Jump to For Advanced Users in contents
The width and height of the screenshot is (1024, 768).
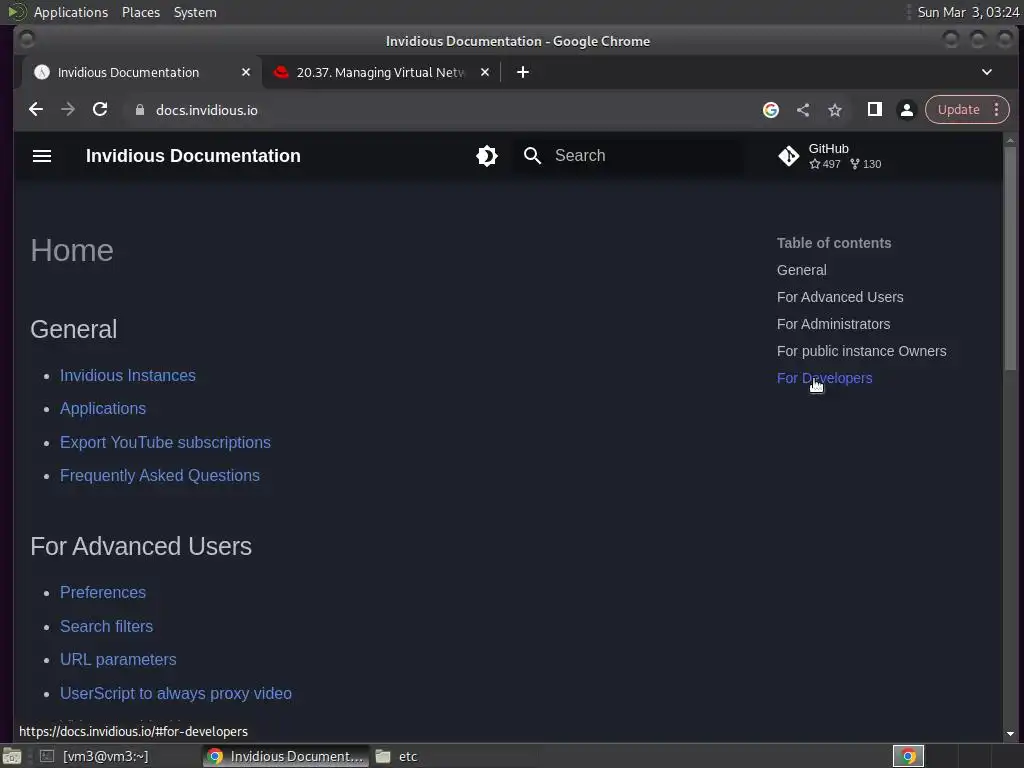(x=840, y=297)
